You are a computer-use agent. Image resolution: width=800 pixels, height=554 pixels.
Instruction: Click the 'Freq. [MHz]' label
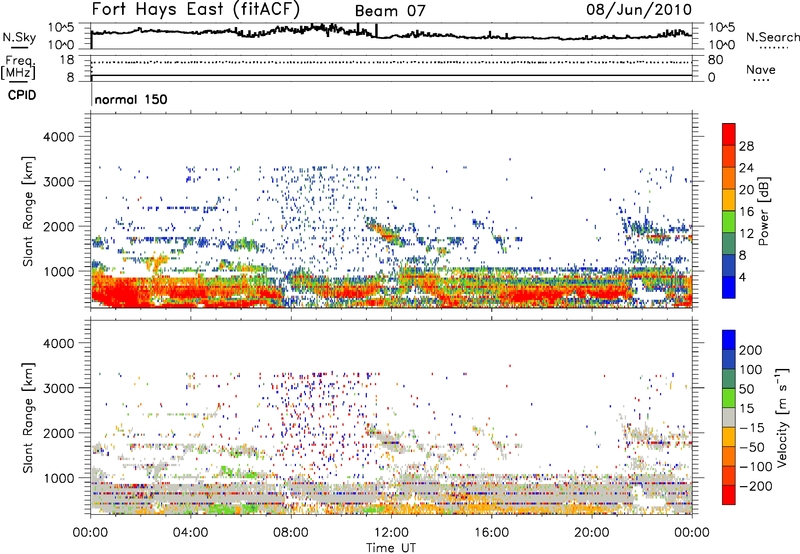tap(18, 67)
